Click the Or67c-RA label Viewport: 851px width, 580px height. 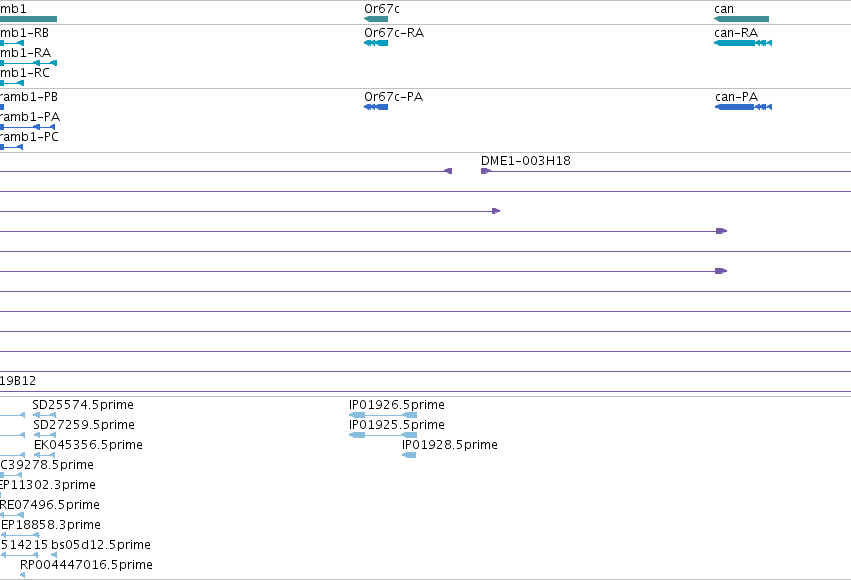pos(394,33)
